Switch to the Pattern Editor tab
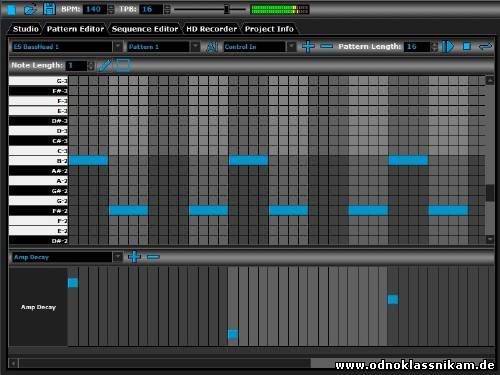 (x=75, y=29)
